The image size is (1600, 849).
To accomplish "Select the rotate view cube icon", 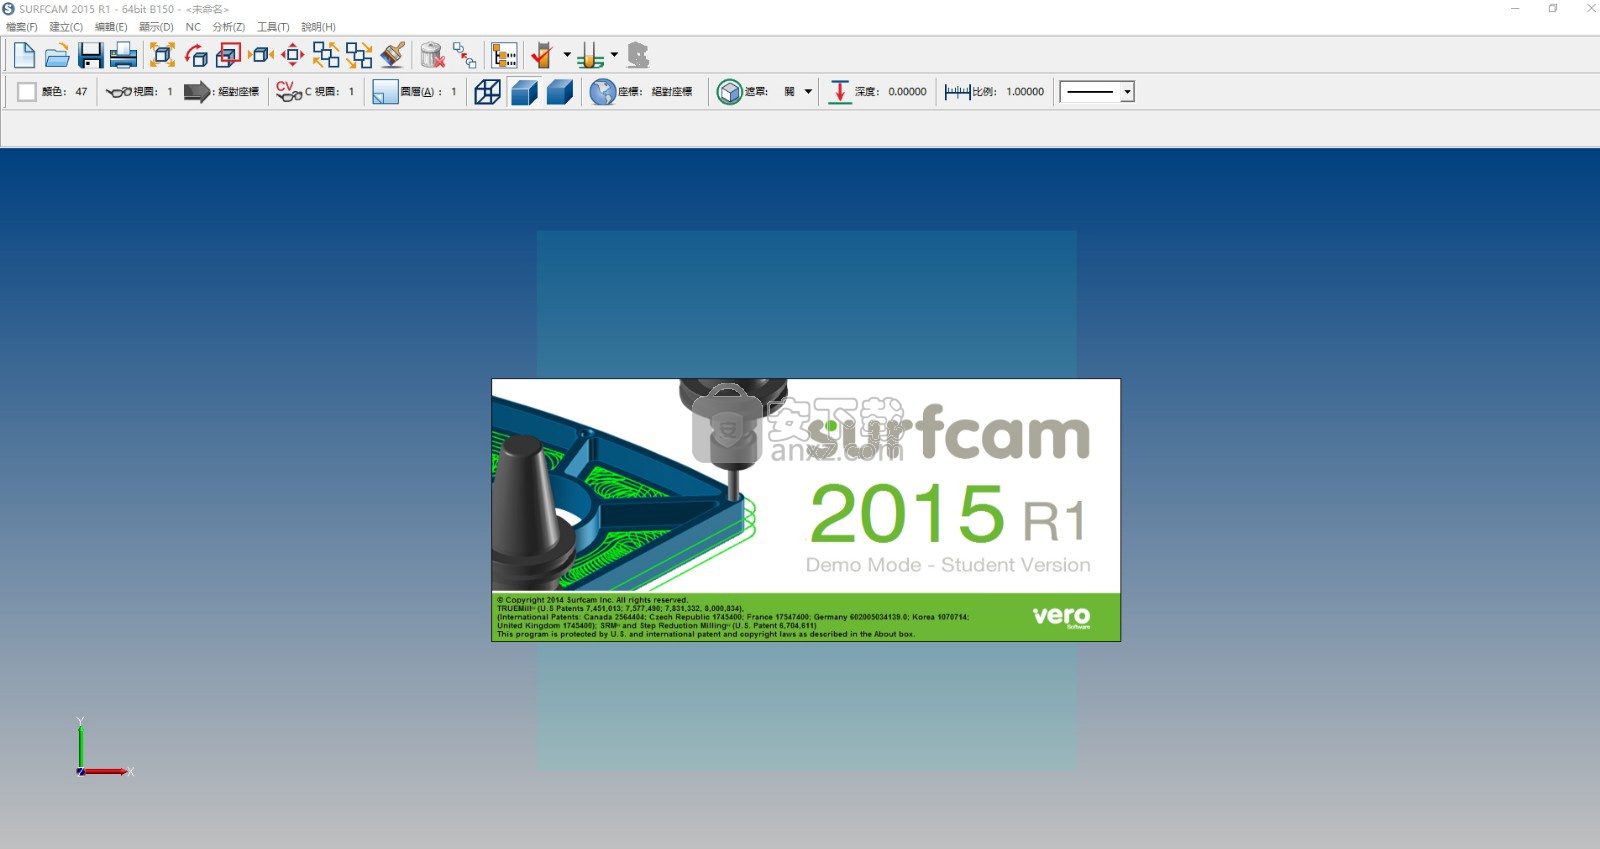I will [196, 56].
